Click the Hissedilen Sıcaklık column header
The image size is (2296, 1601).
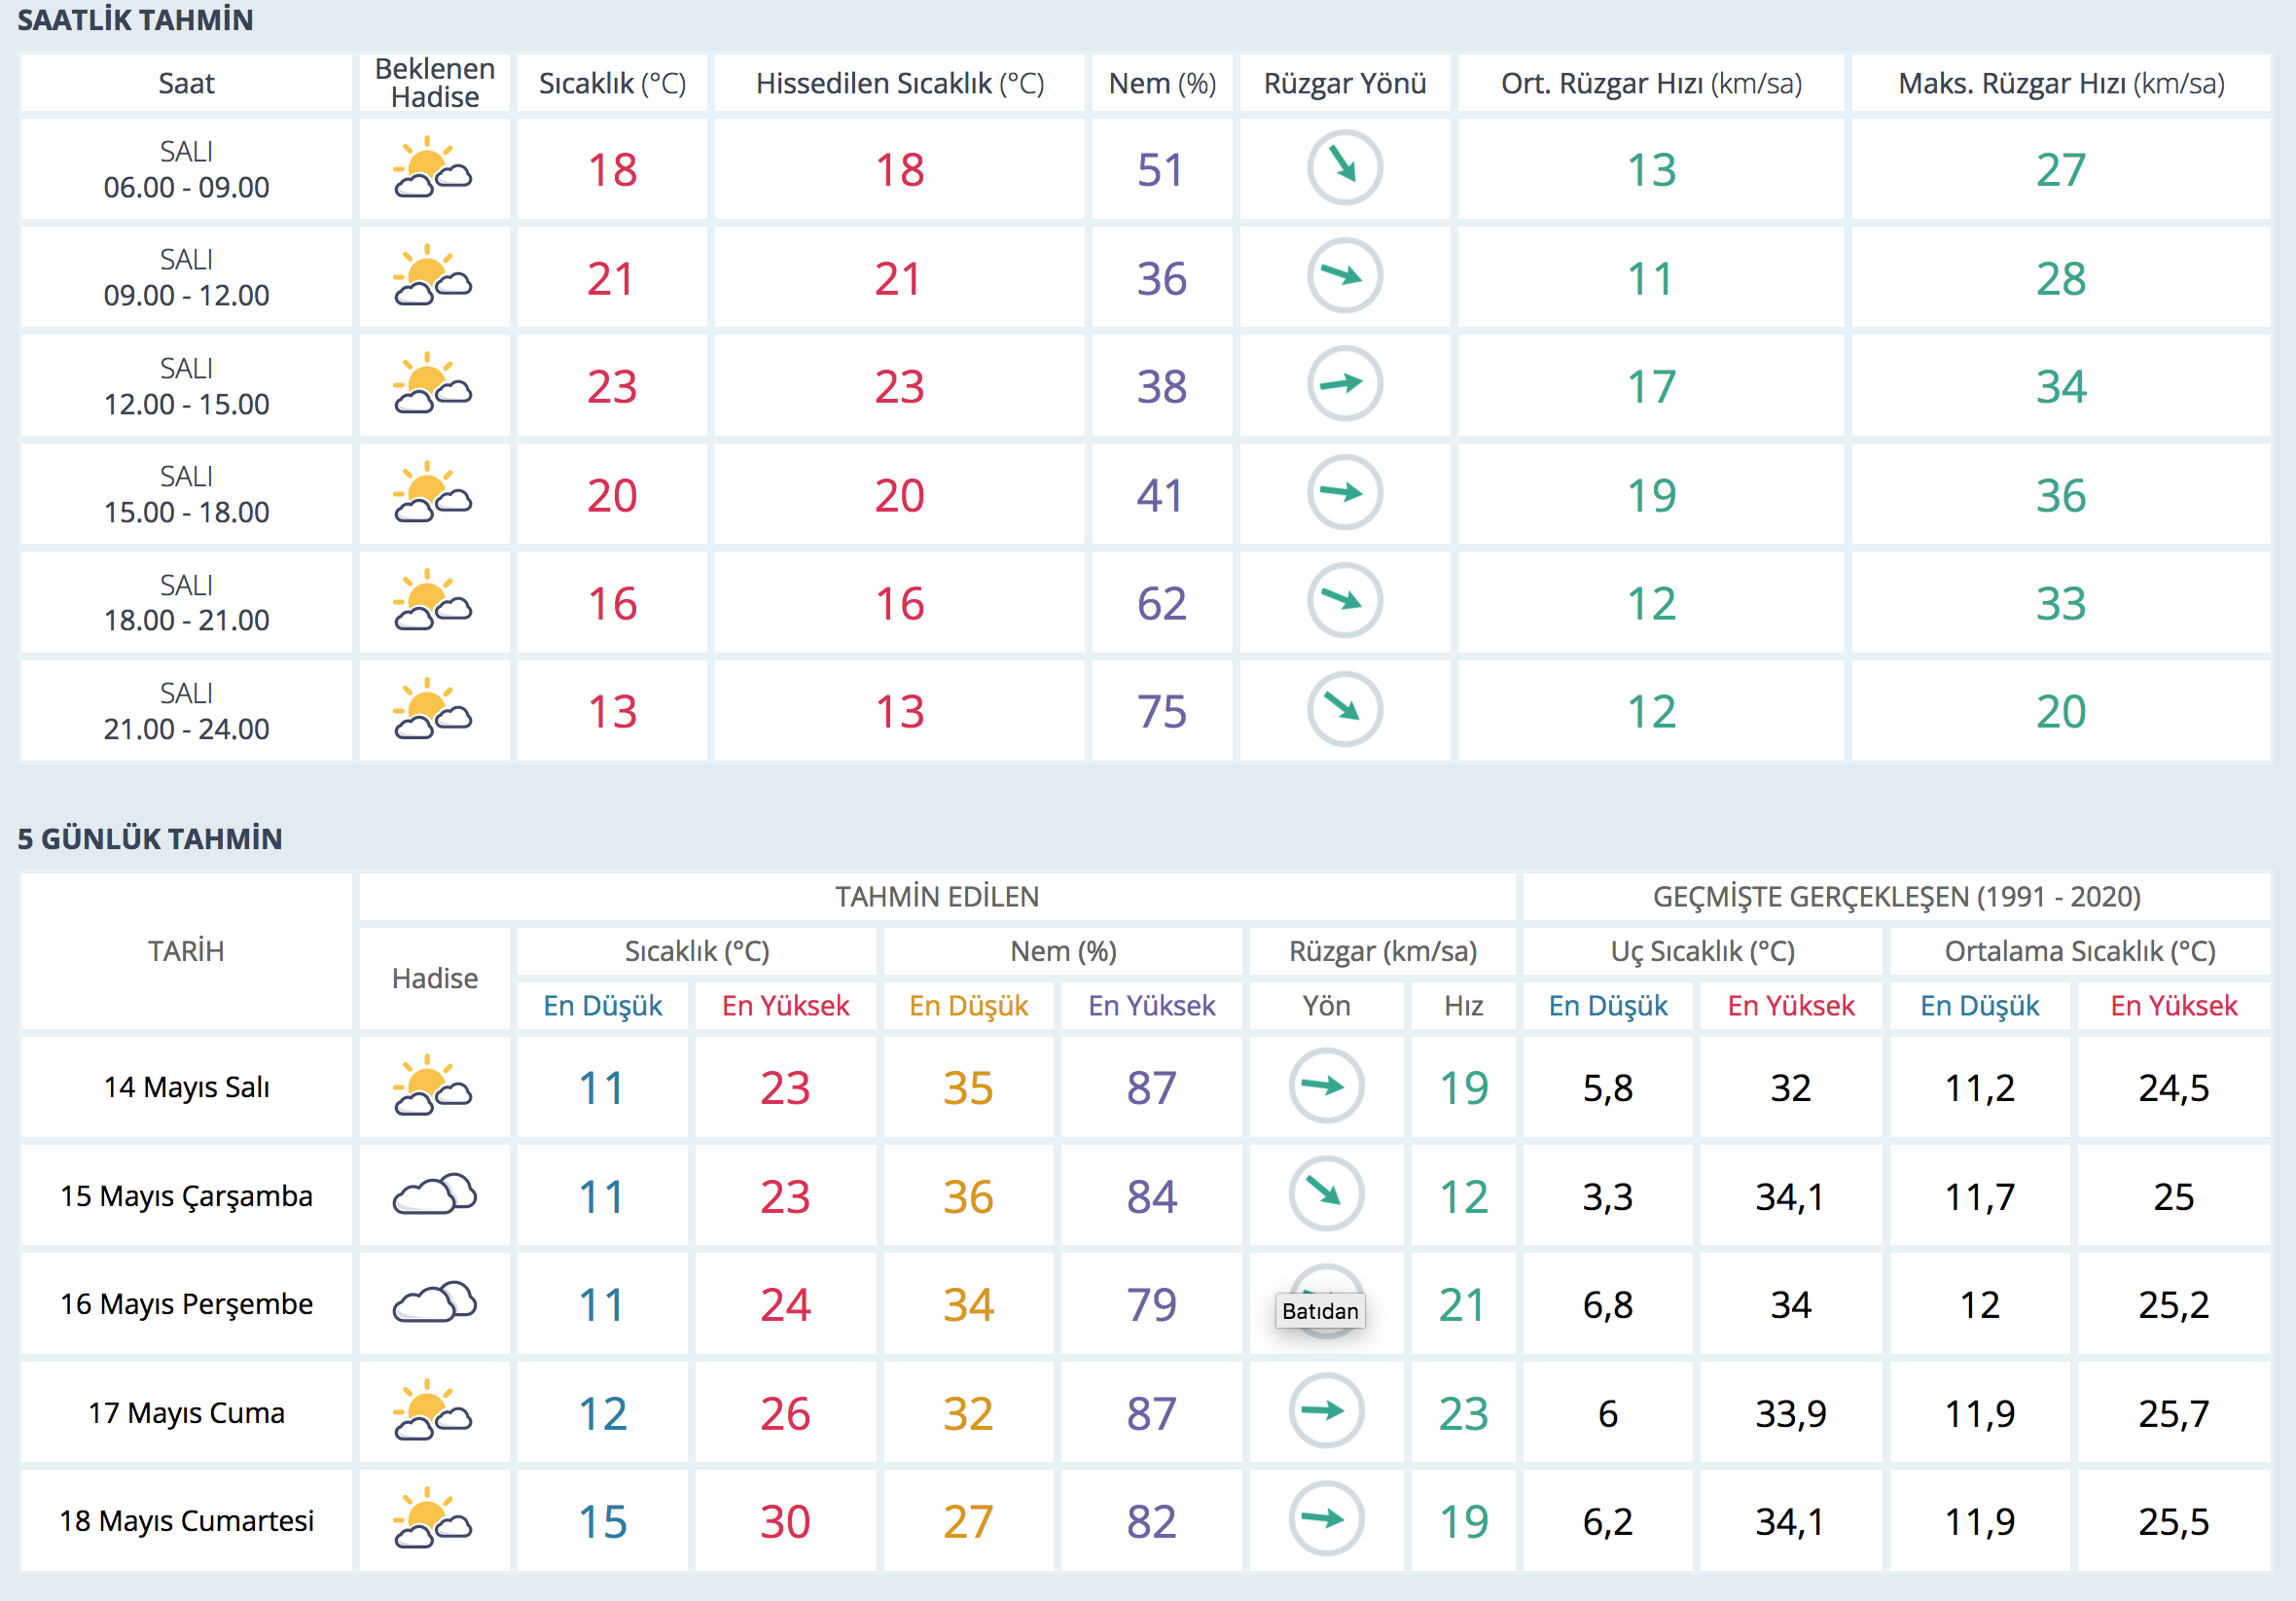[x=899, y=84]
